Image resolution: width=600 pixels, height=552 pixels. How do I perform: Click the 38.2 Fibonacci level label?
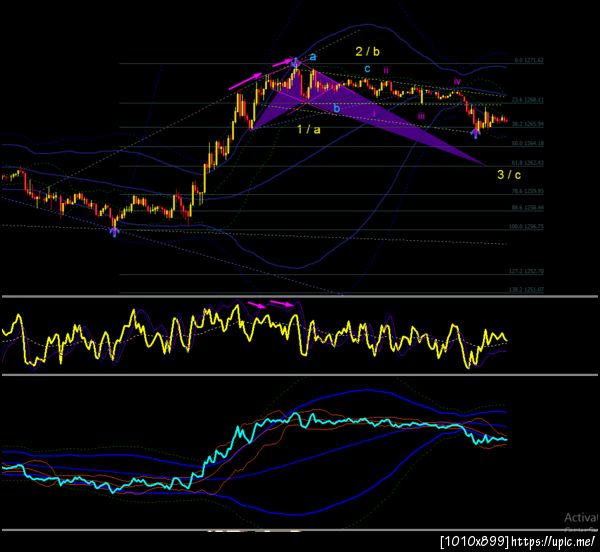(528, 124)
